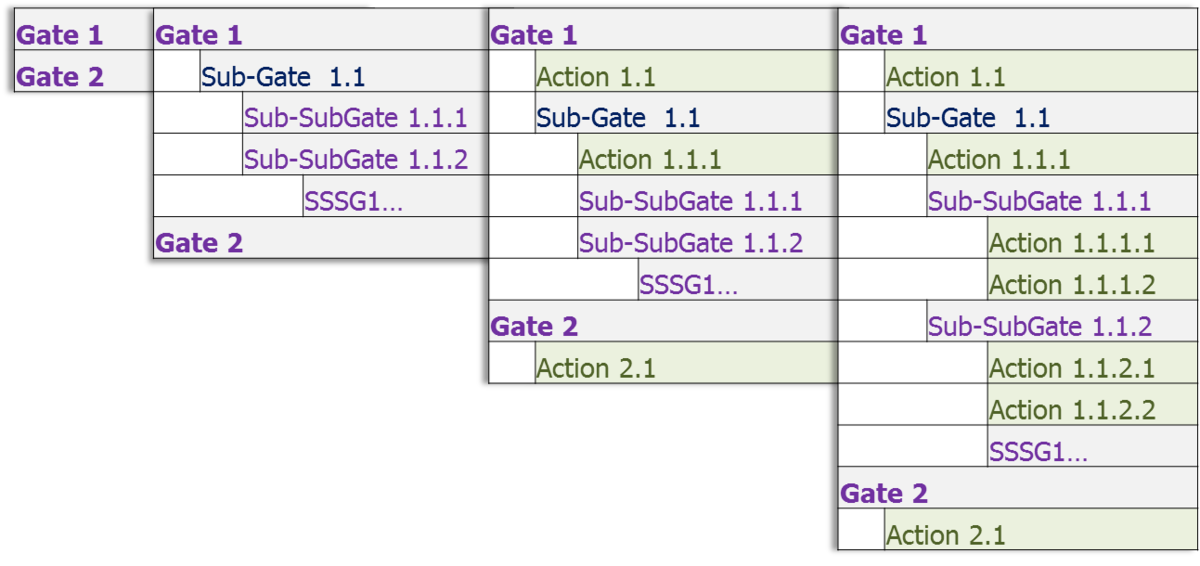Select Gate 1 in the leftmost two-row list
Screen dimensions: 1200x566
pos(84,35)
